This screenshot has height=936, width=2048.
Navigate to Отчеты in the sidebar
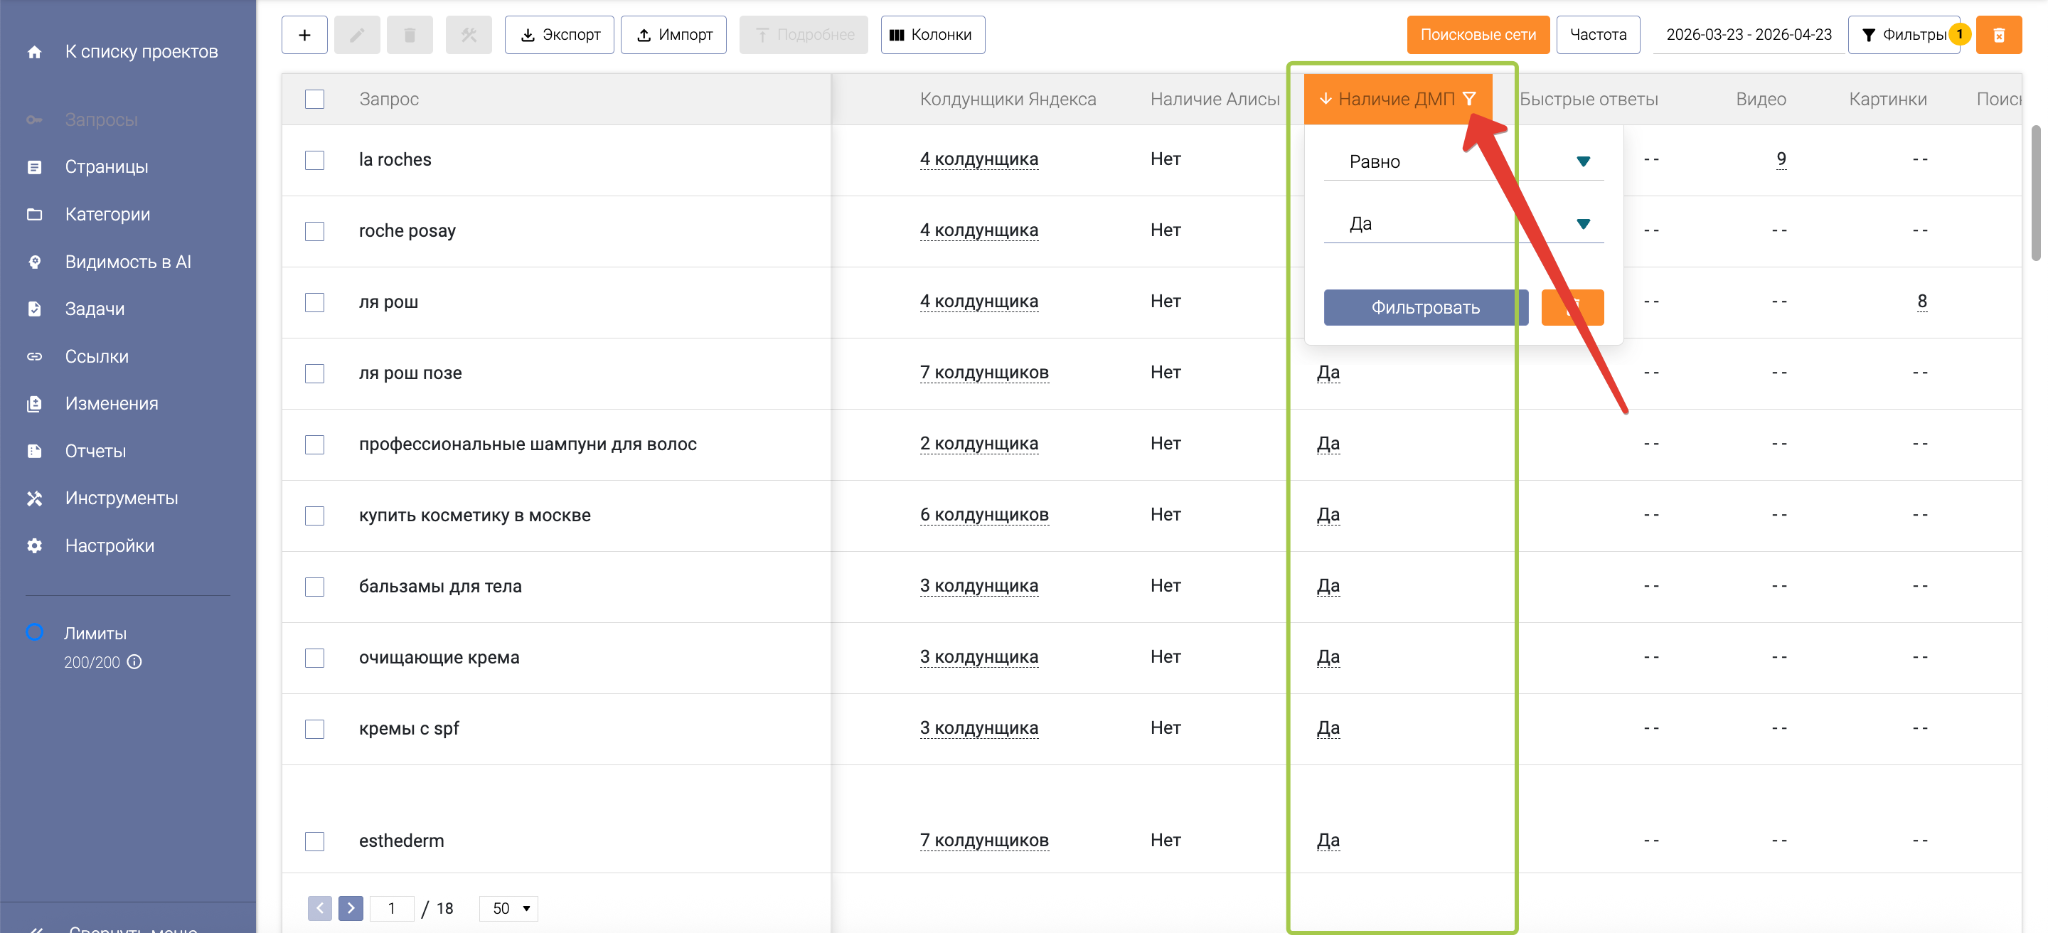(x=95, y=451)
